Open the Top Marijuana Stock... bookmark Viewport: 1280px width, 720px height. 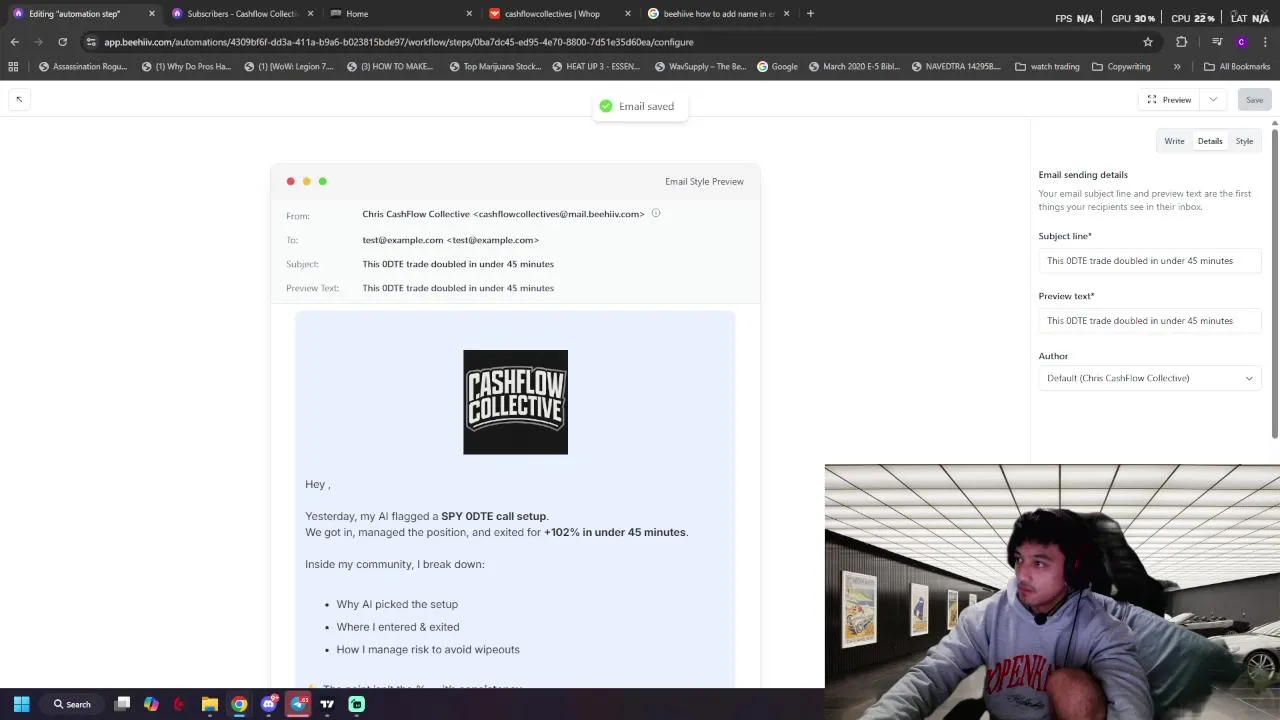coord(495,66)
